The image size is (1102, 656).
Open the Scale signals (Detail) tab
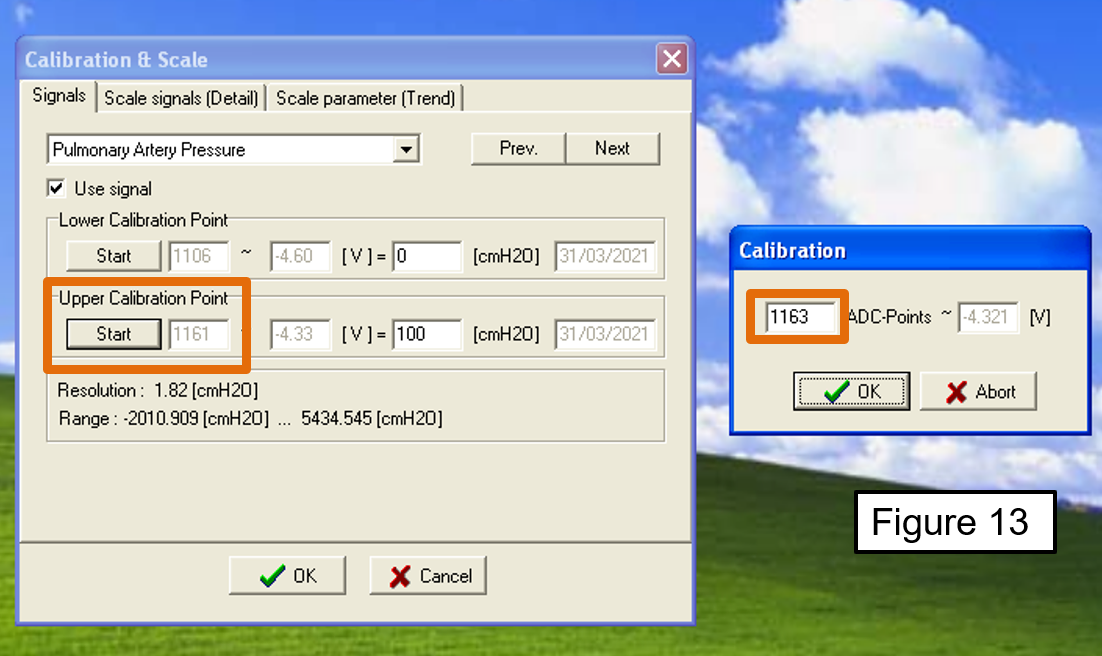181,98
